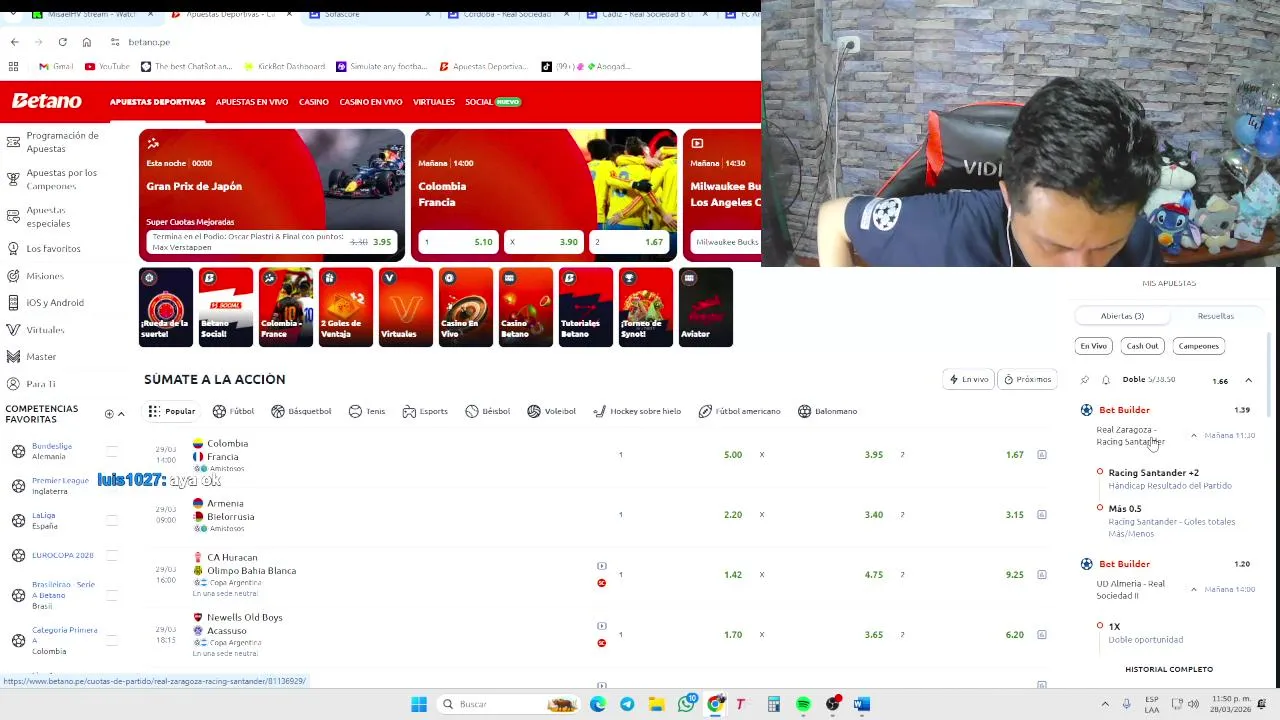Open the Tutoriales Betano tile
1280x720 pixels.
click(585, 307)
